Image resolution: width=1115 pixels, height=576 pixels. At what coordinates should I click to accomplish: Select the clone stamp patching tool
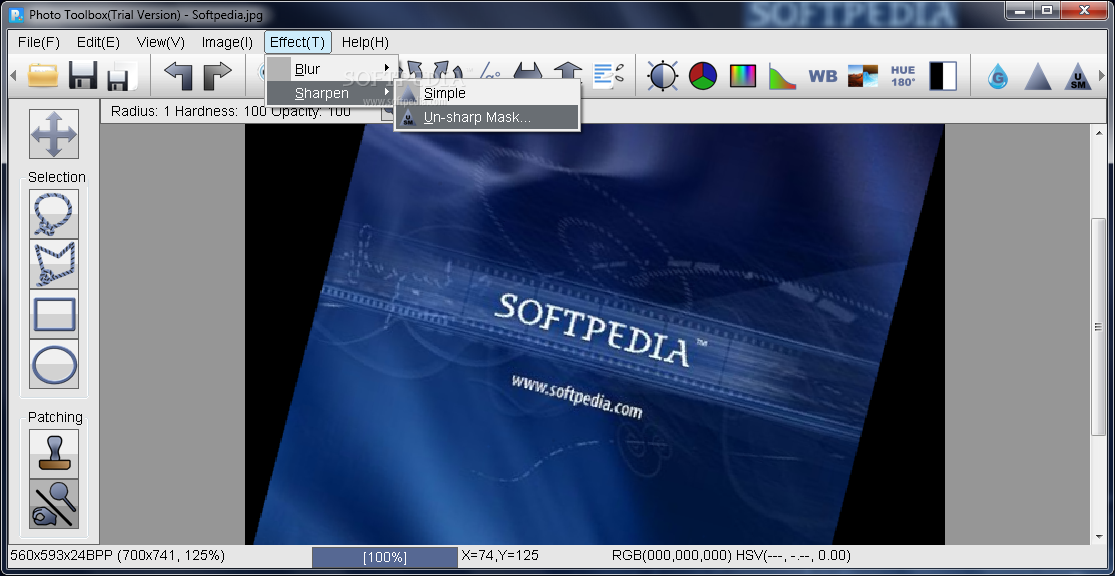pos(54,454)
